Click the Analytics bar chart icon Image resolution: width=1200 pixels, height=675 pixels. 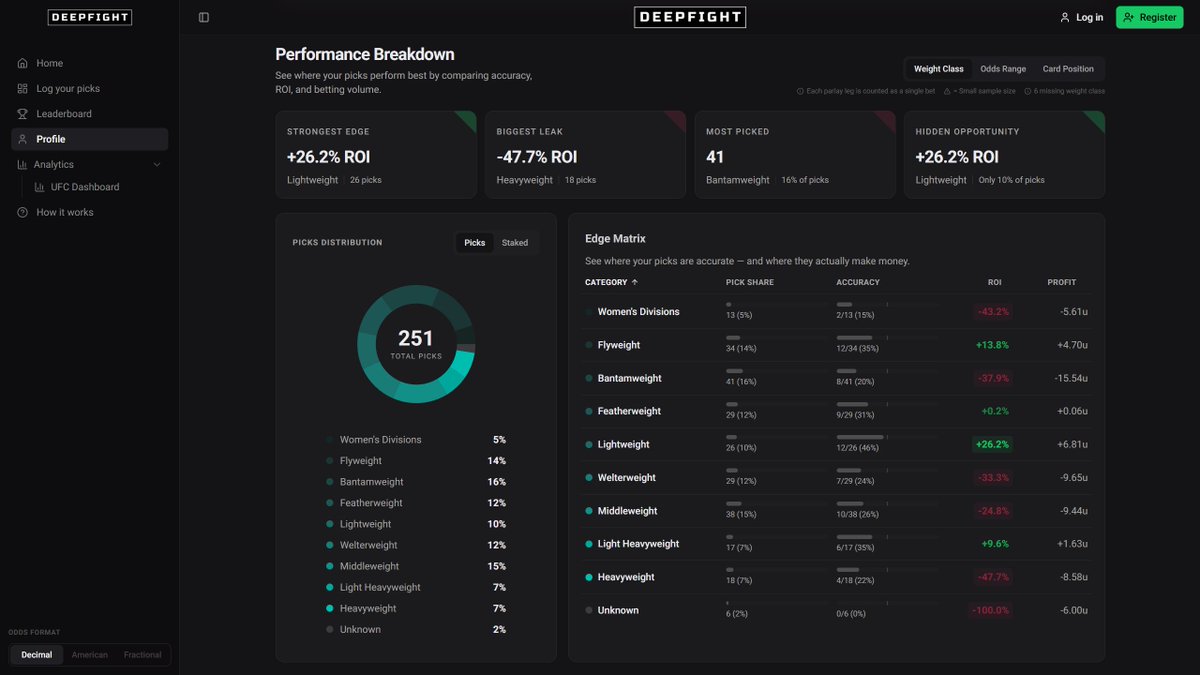click(x=22, y=164)
